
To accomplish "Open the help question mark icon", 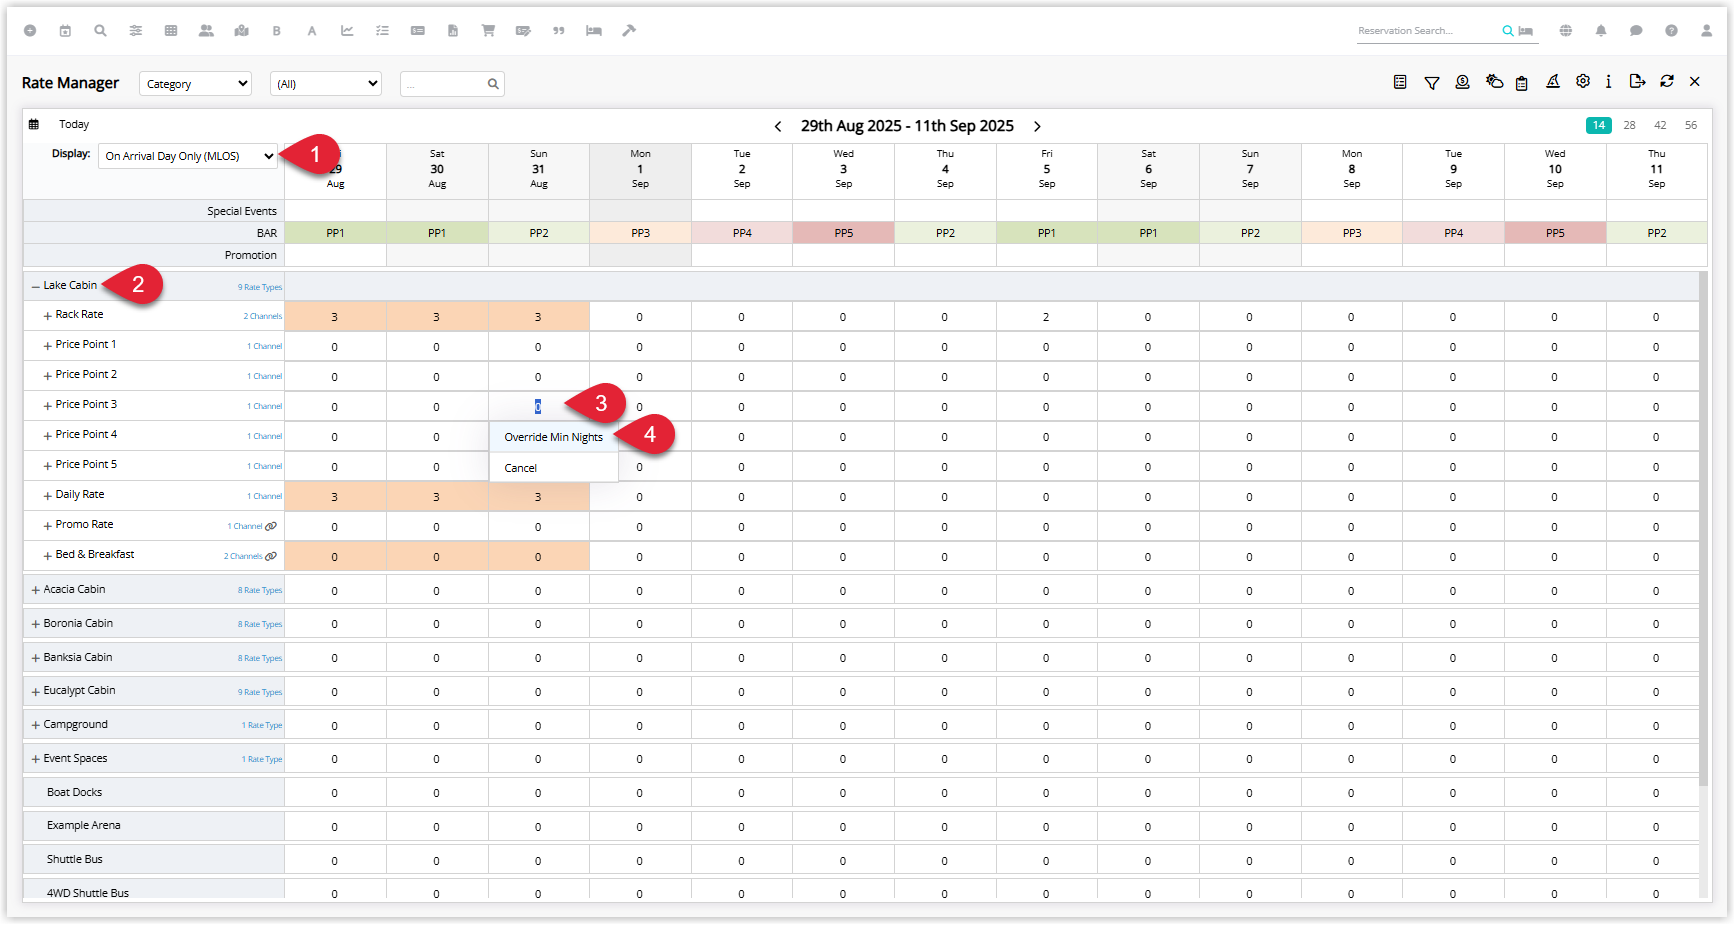I will [1671, 31].
